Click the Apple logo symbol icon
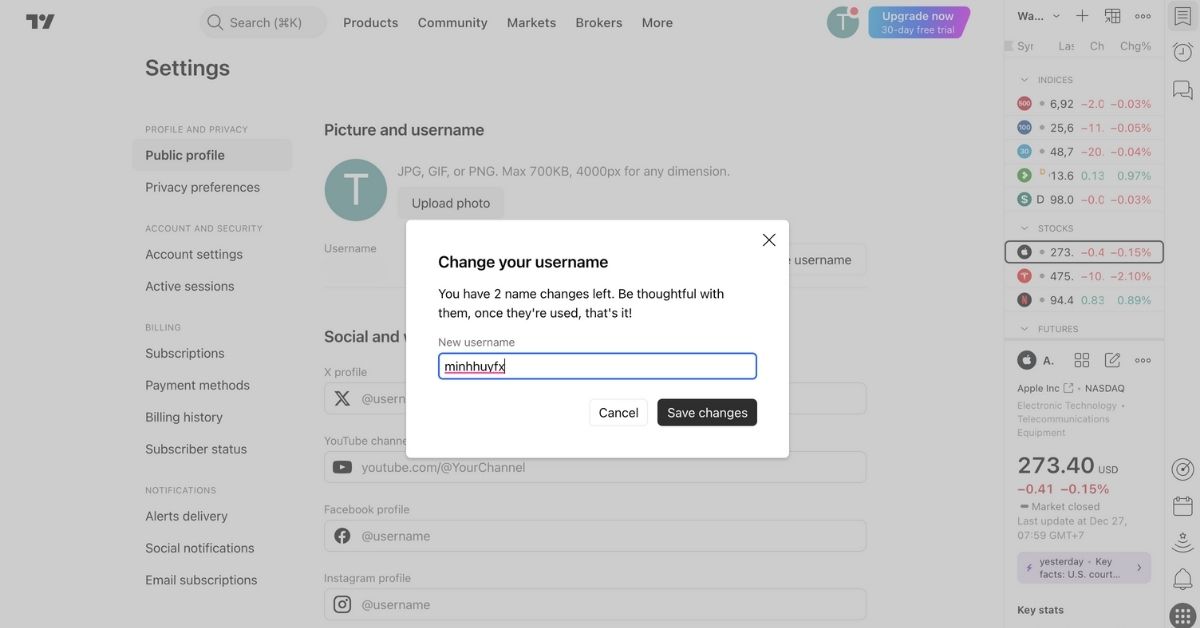Image resolution: width=1200 pixels, height=628 pixels. [1026, 359]
